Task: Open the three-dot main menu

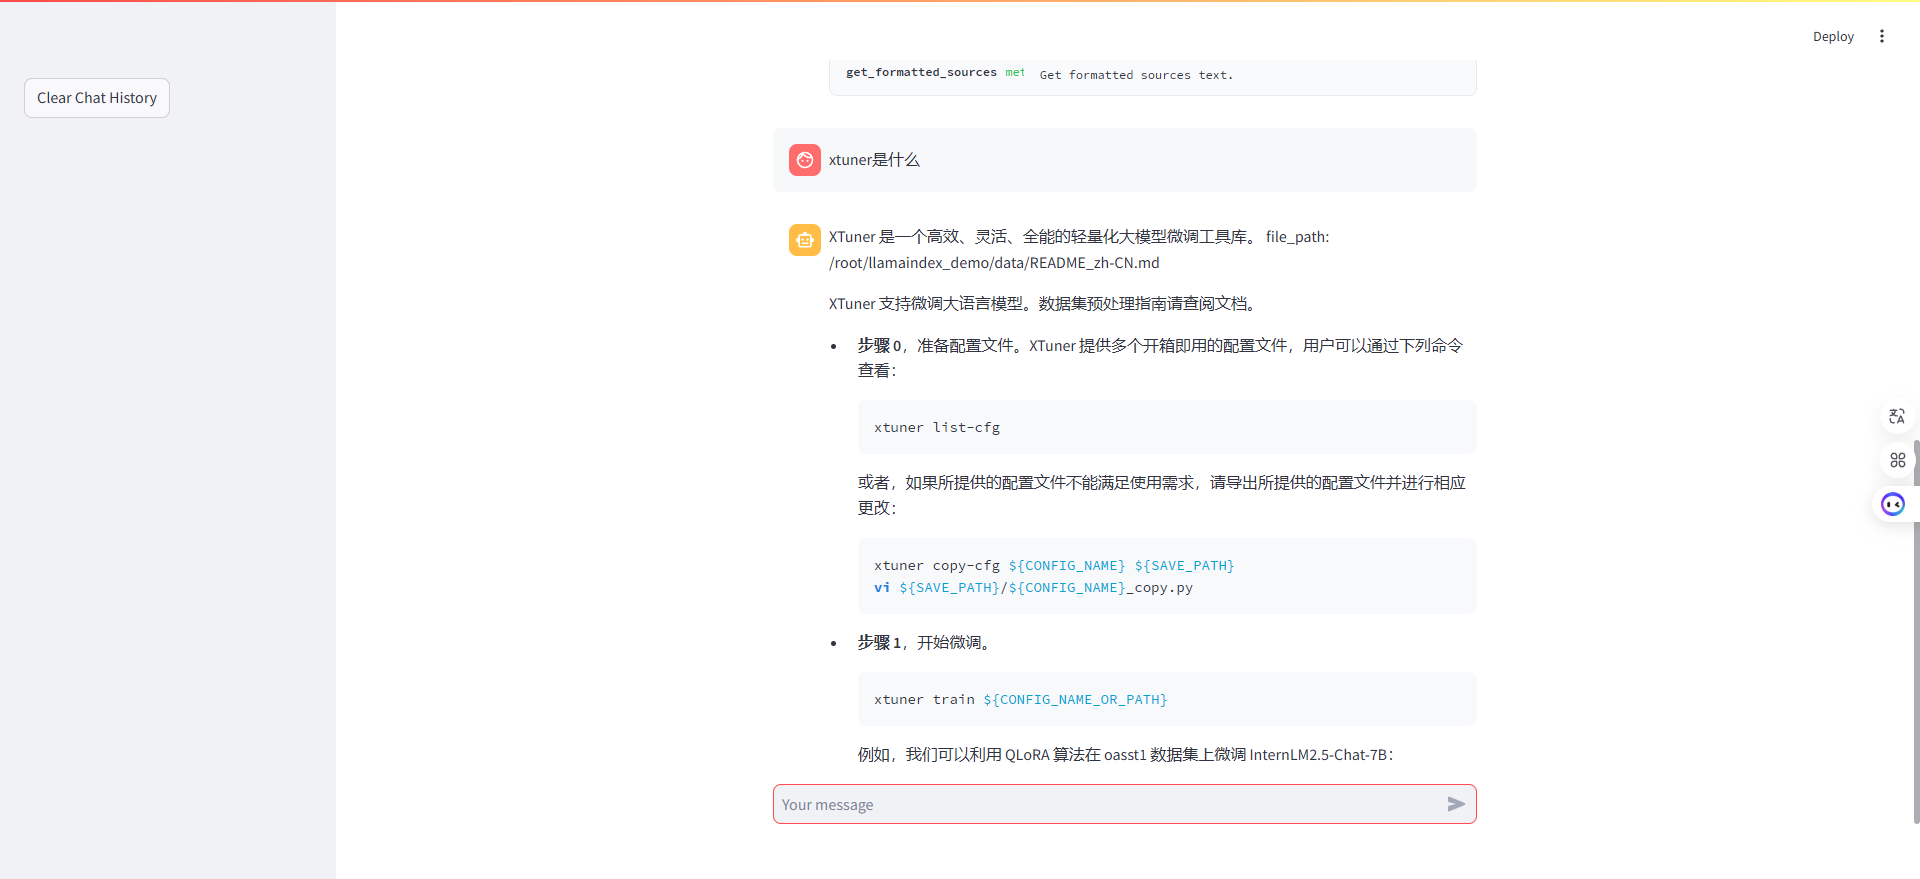Action: 1882,37
